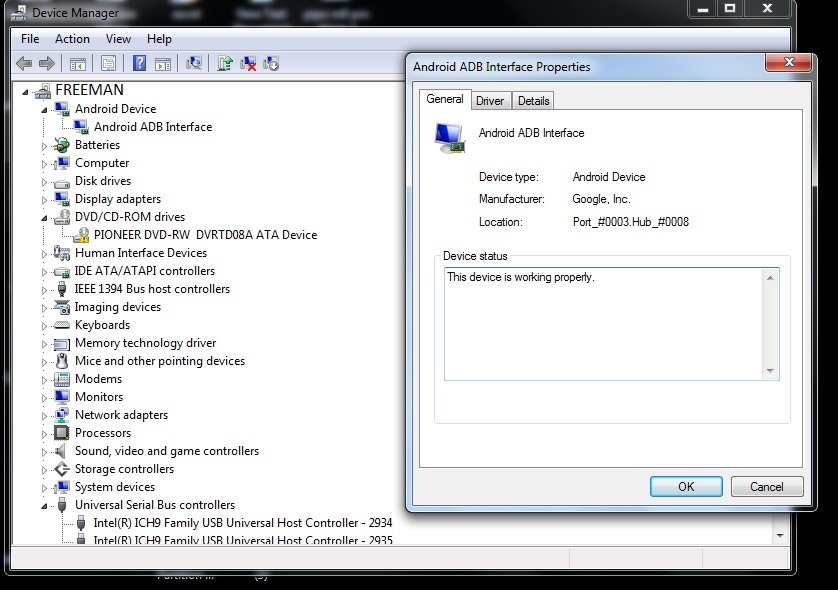Select Intel ICH9 USB Host Controller - 2934
Image resolution: width=838 pixels, height=590 pixels.
pyautogui.click(x=243, y=523)
